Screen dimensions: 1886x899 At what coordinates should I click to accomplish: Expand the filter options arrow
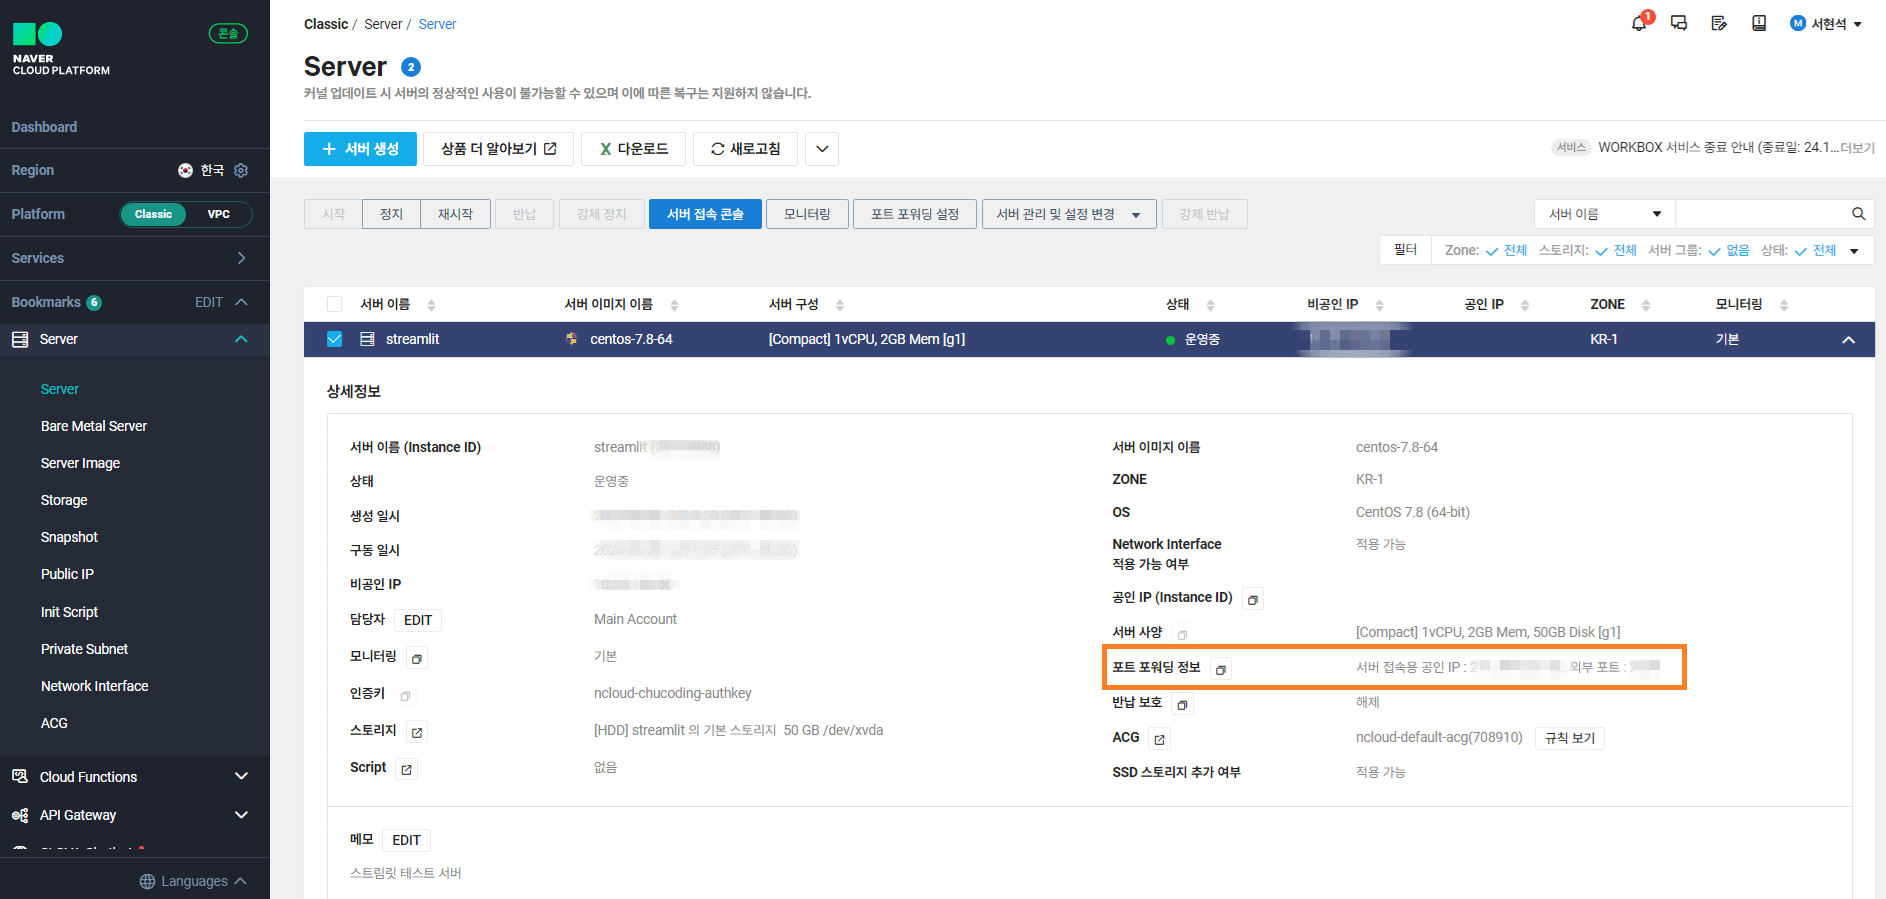click(x=1854, y=251)
